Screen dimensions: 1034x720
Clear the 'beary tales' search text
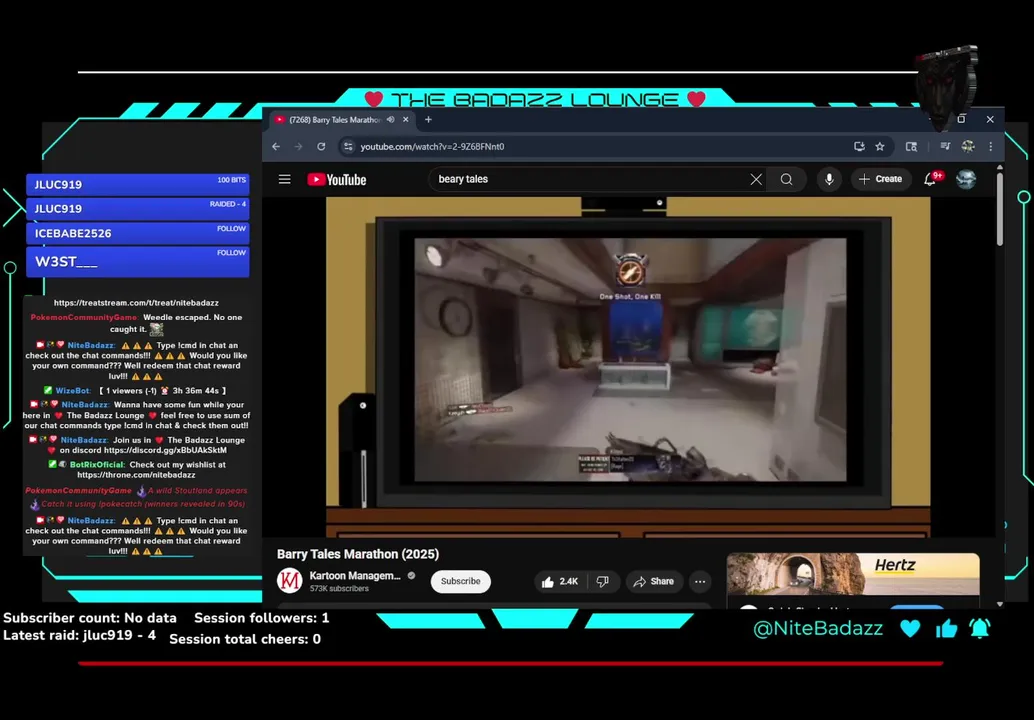pos(756,179)
